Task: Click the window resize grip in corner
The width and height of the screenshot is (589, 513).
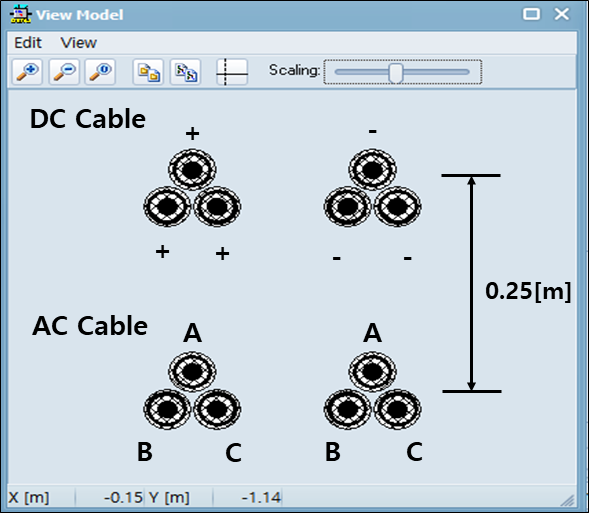Action: tap(568, 500)
